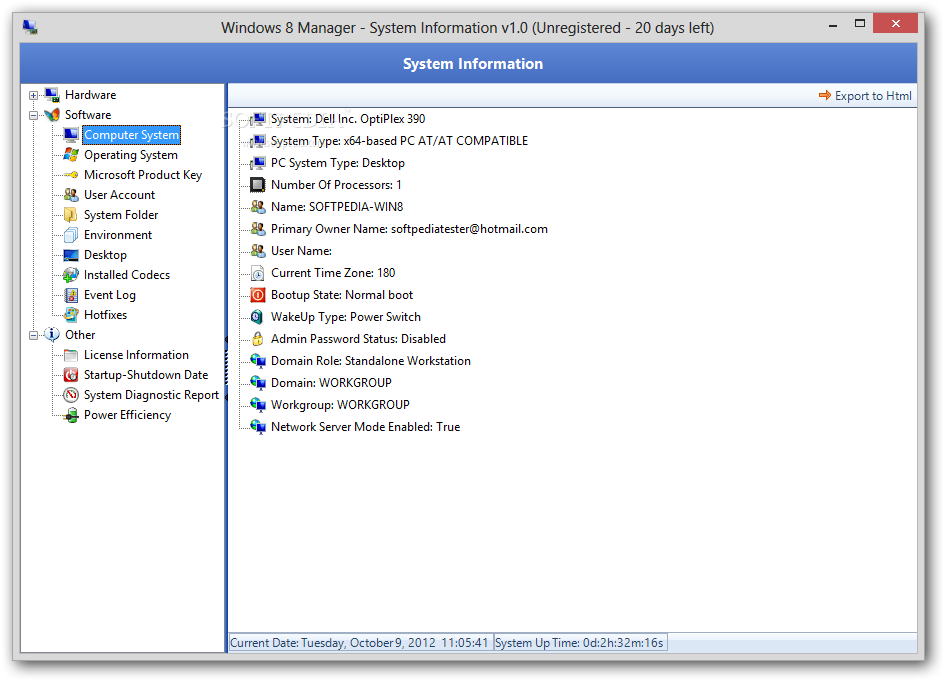945x681 pixels.
Task: Click the Admin Password Status lock icon
Action: [x=258, y=339]
